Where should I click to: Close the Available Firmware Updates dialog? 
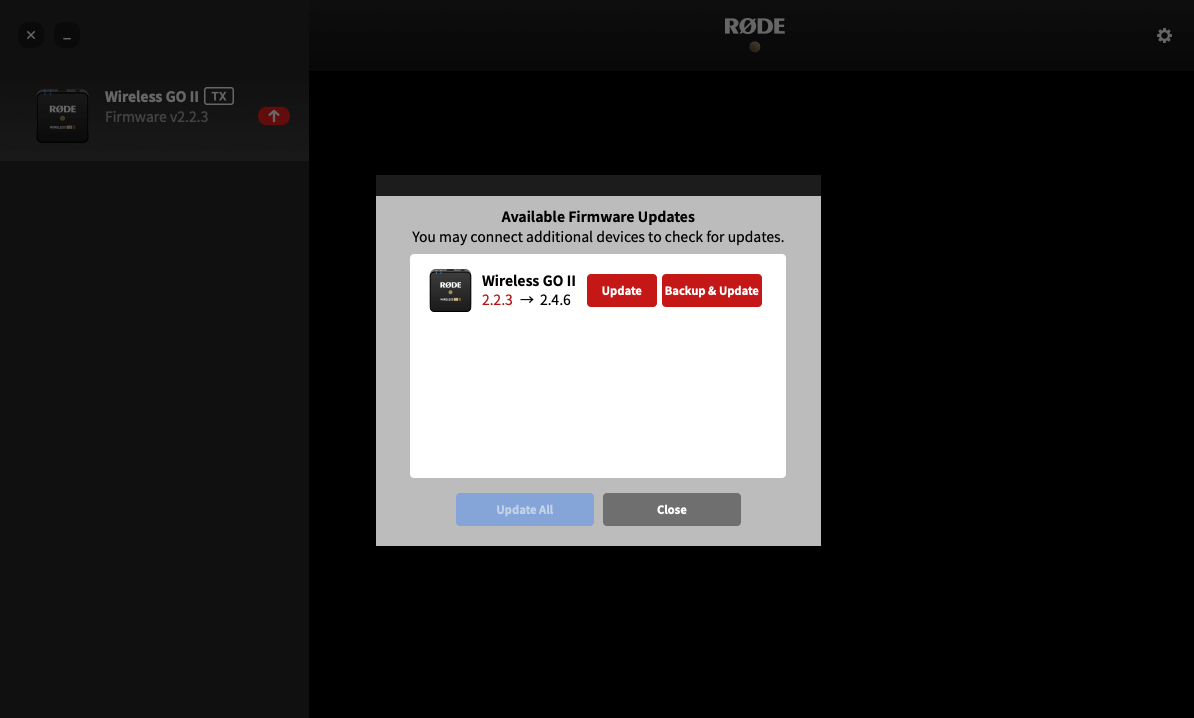pos(671,509)
